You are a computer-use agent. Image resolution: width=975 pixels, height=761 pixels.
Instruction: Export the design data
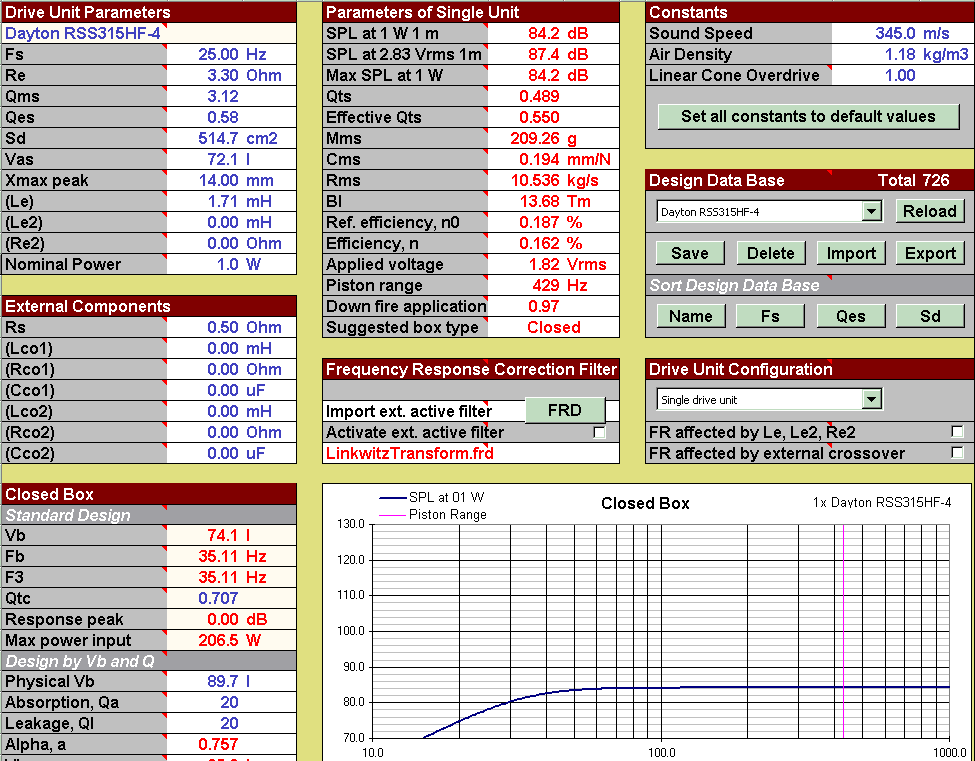click(x=930, y=254)
